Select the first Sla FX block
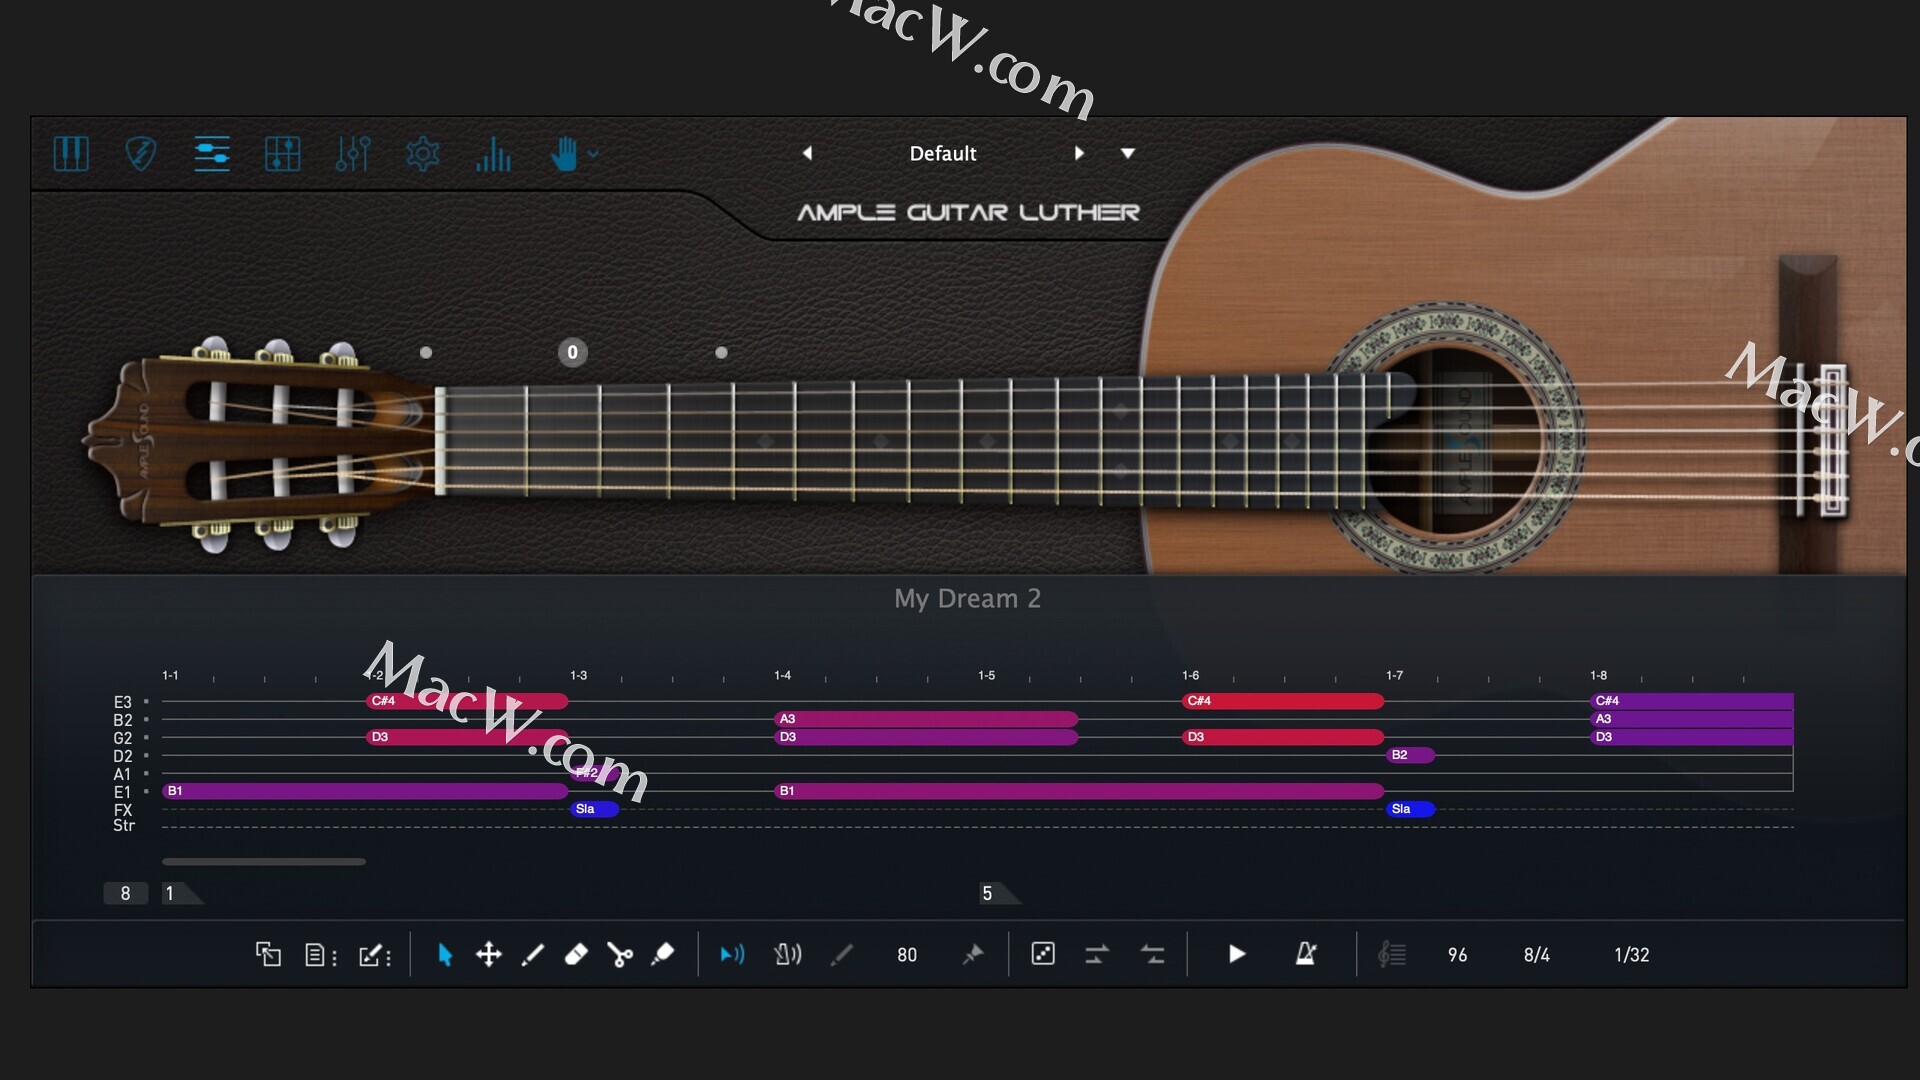Viewport: 1920px width, 1080px height. coord(594,809)
